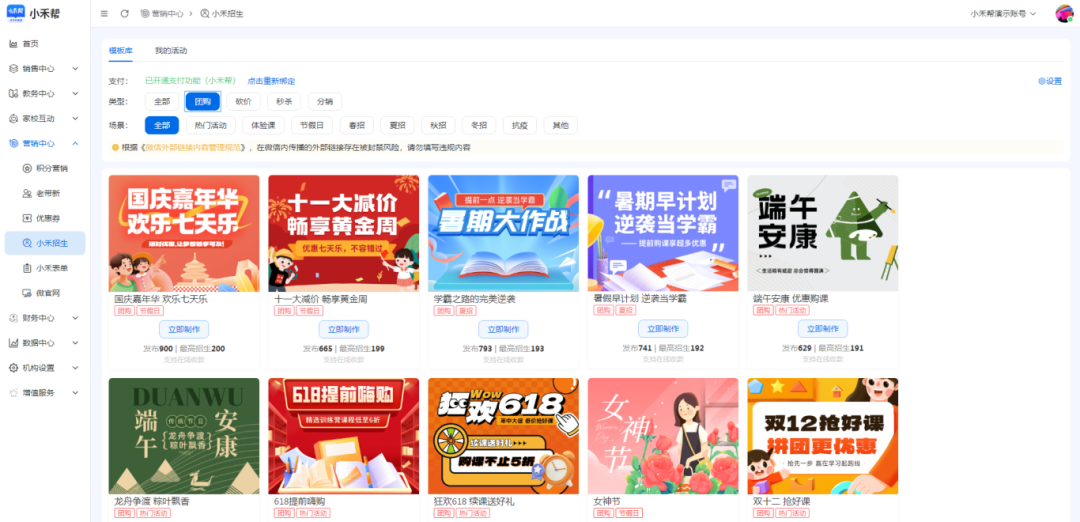Select scene filter 春招
The image size is (1080, 522).
pyautogui.click(x=357, y=125)
